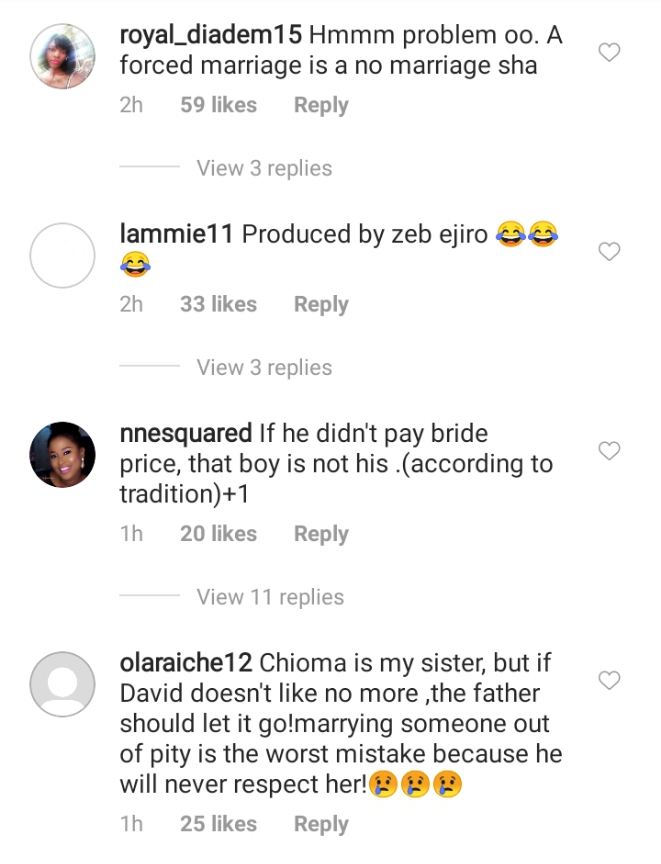The image size is (661, 864).
Task: Open nnesquared's profile photo
Action: click(62, 455)
